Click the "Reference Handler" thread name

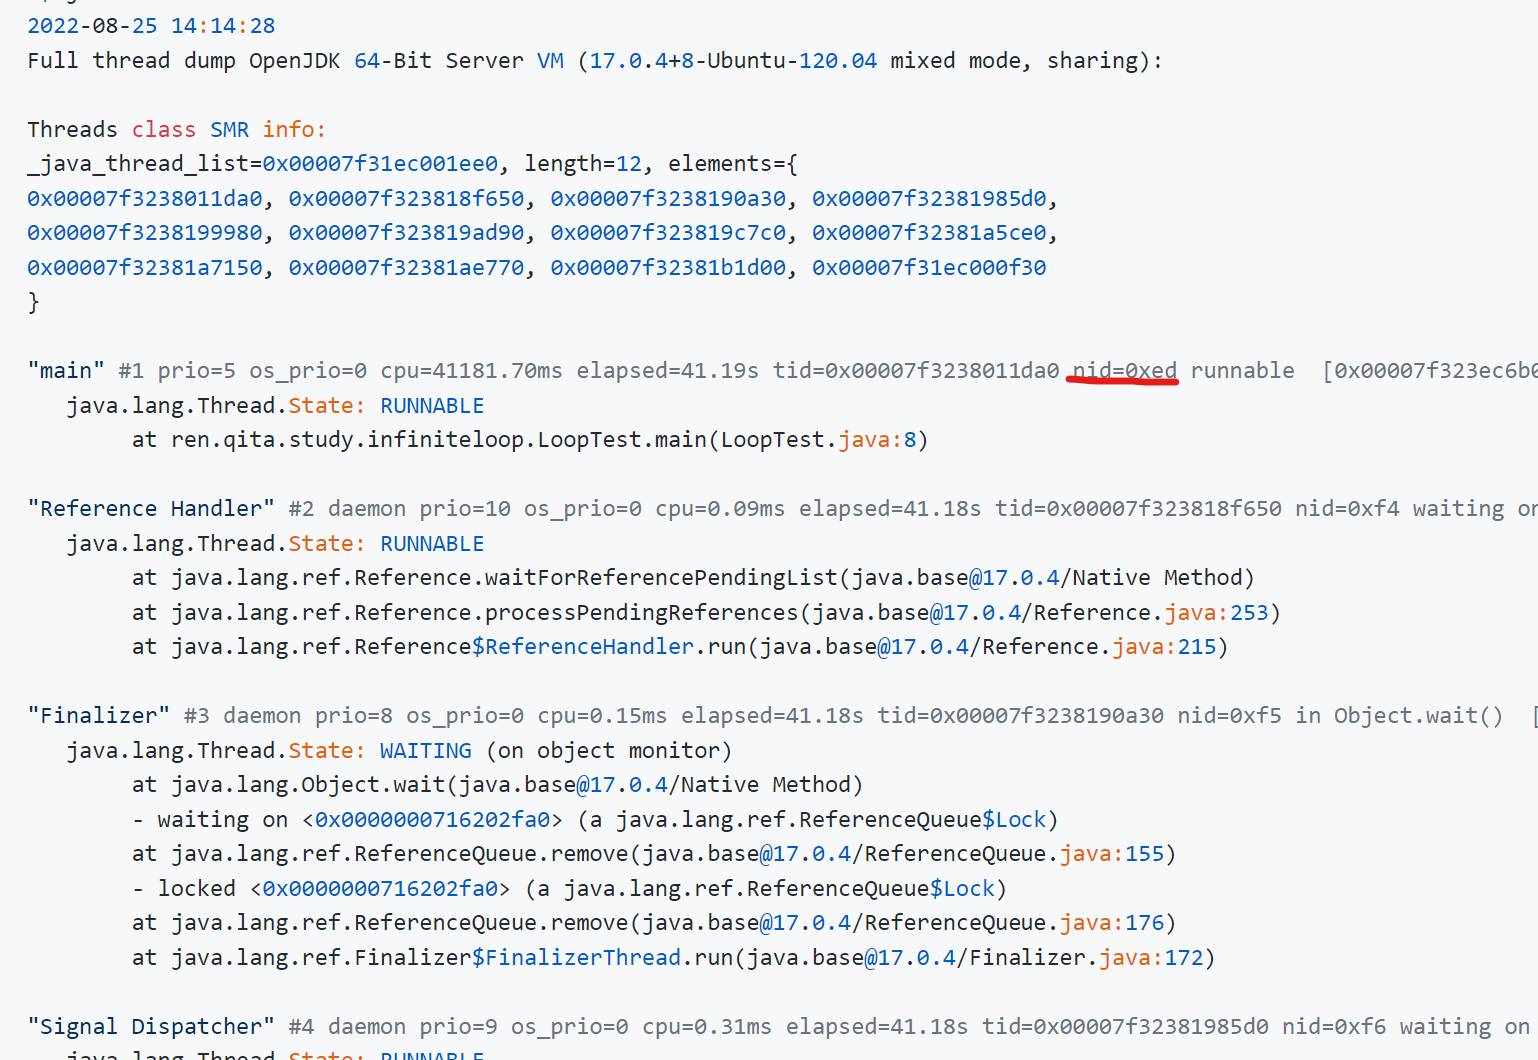coord(151,509)
